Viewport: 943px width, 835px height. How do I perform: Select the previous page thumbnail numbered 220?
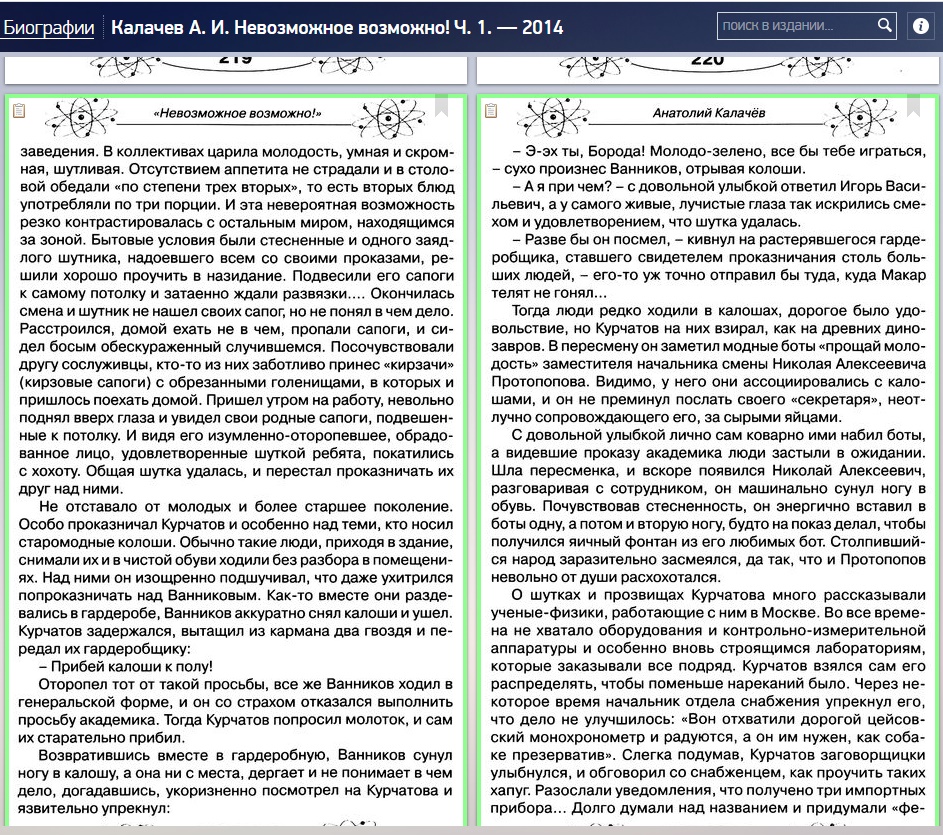(708, 70)
